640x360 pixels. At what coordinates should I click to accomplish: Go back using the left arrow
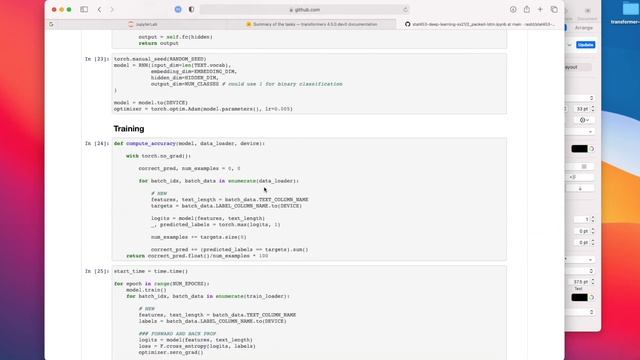100,9
